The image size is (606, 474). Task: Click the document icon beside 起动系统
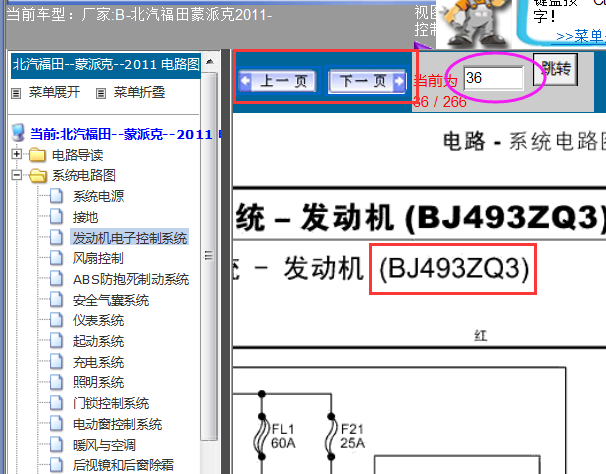(56, 341)
